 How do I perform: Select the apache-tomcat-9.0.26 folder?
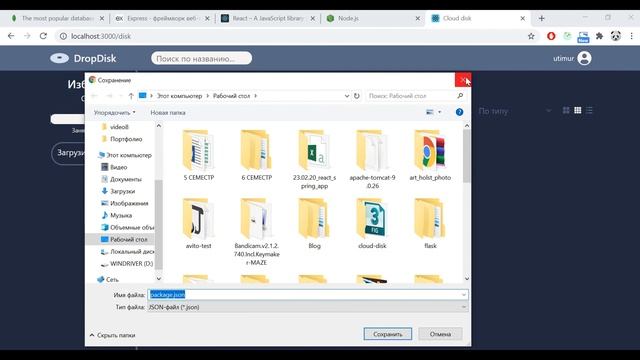[372, 159]
